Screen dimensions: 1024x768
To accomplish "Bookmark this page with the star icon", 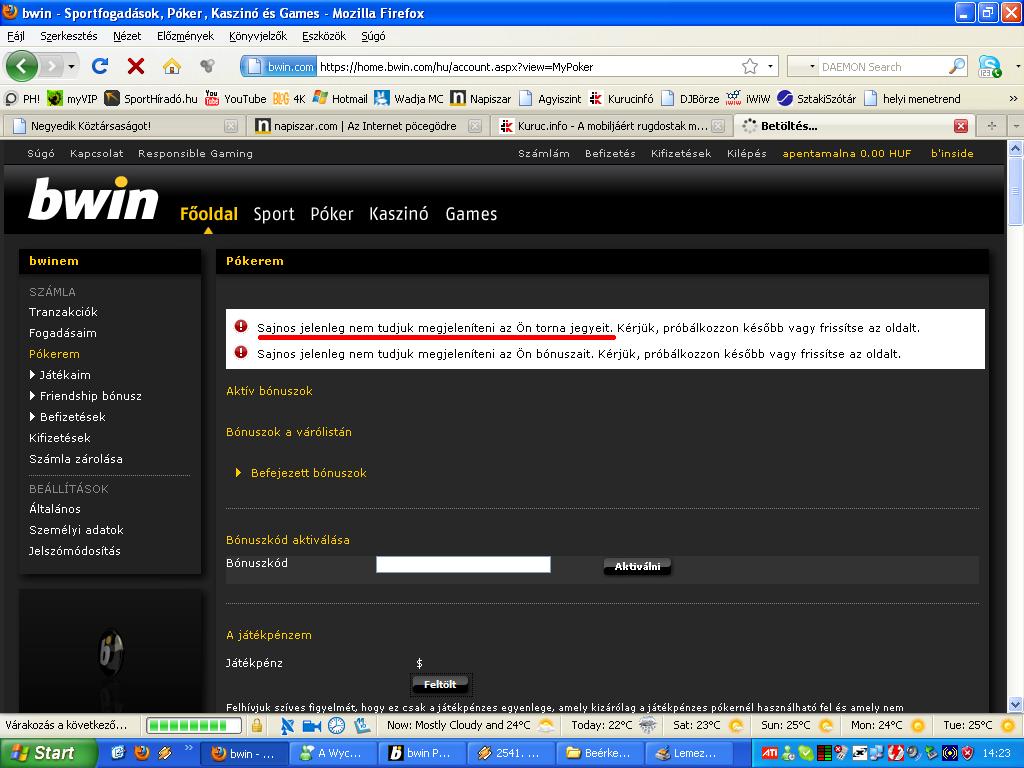I will pyautogui.click(x=750, y=66).
